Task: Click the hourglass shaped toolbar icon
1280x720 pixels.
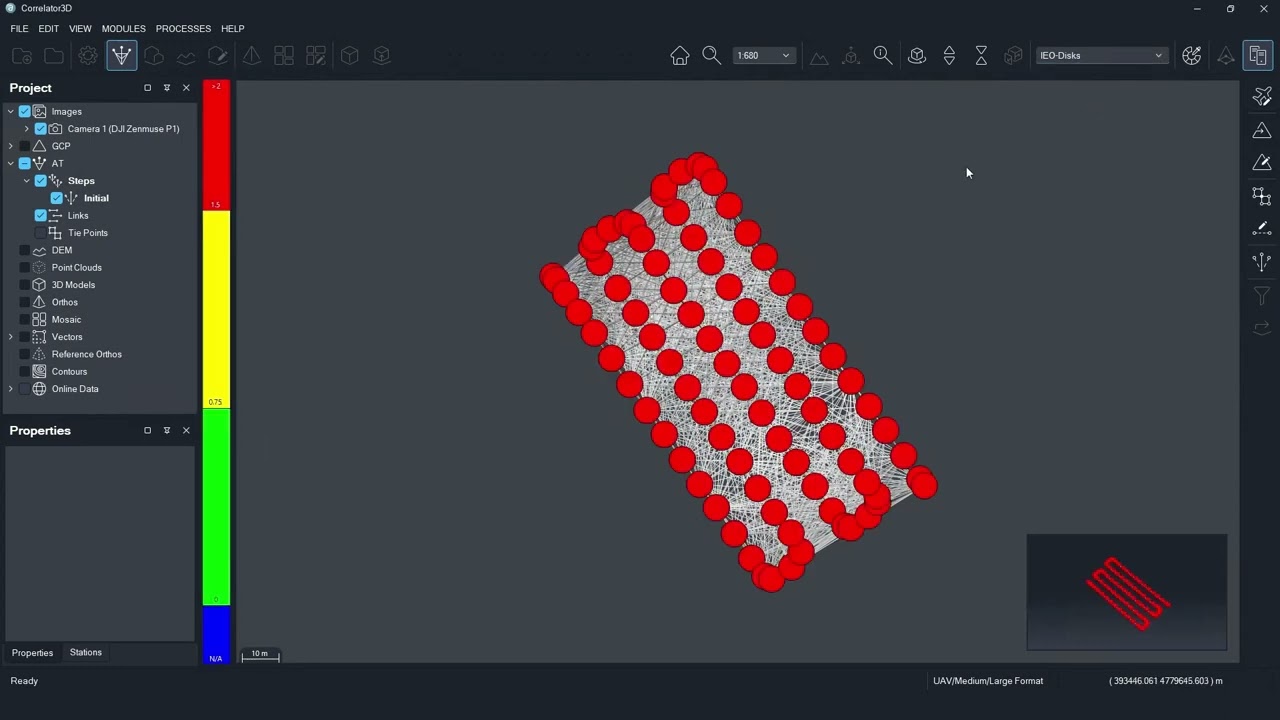Action: pyautogui.click(x=981, y=56)
